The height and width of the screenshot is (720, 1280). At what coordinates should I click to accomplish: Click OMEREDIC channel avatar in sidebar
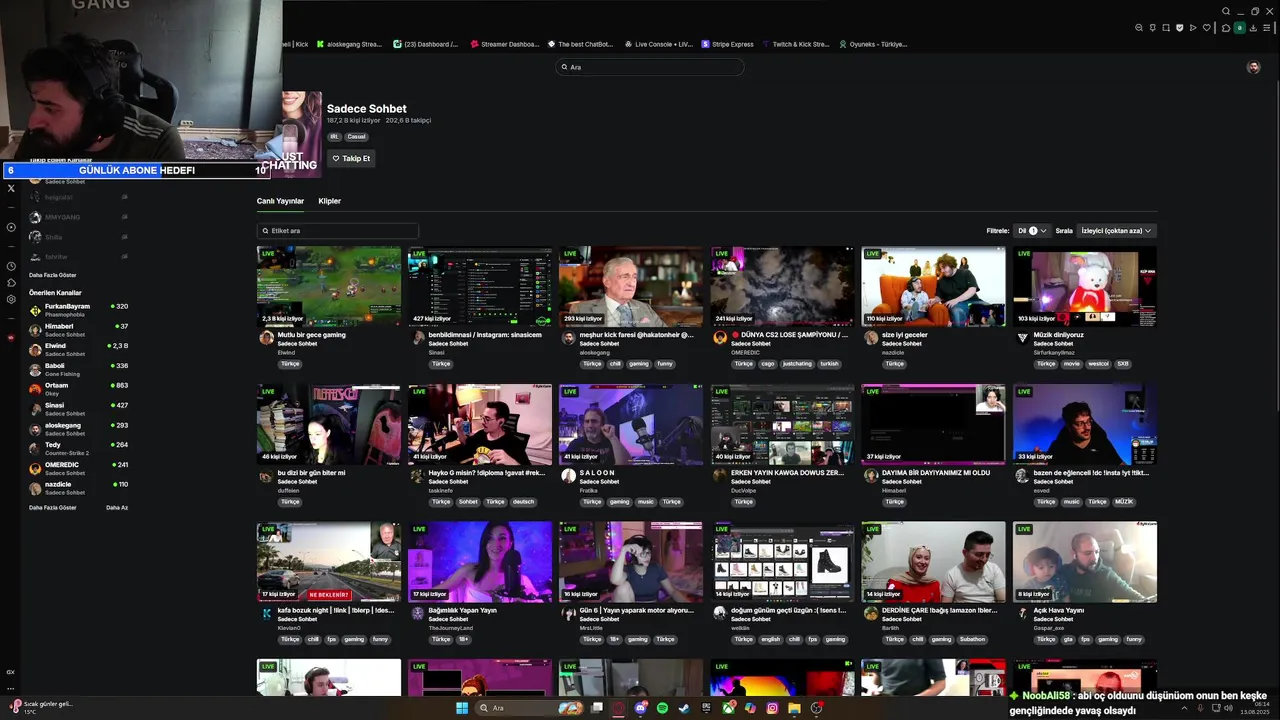click(x=35, y=468)
